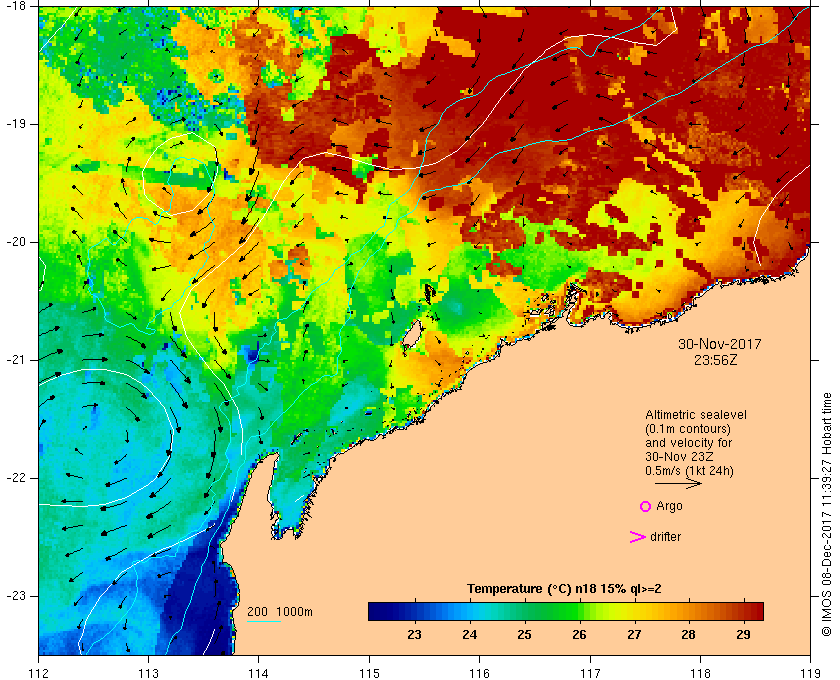Click colorbar tick label '24'

[469, 635]
